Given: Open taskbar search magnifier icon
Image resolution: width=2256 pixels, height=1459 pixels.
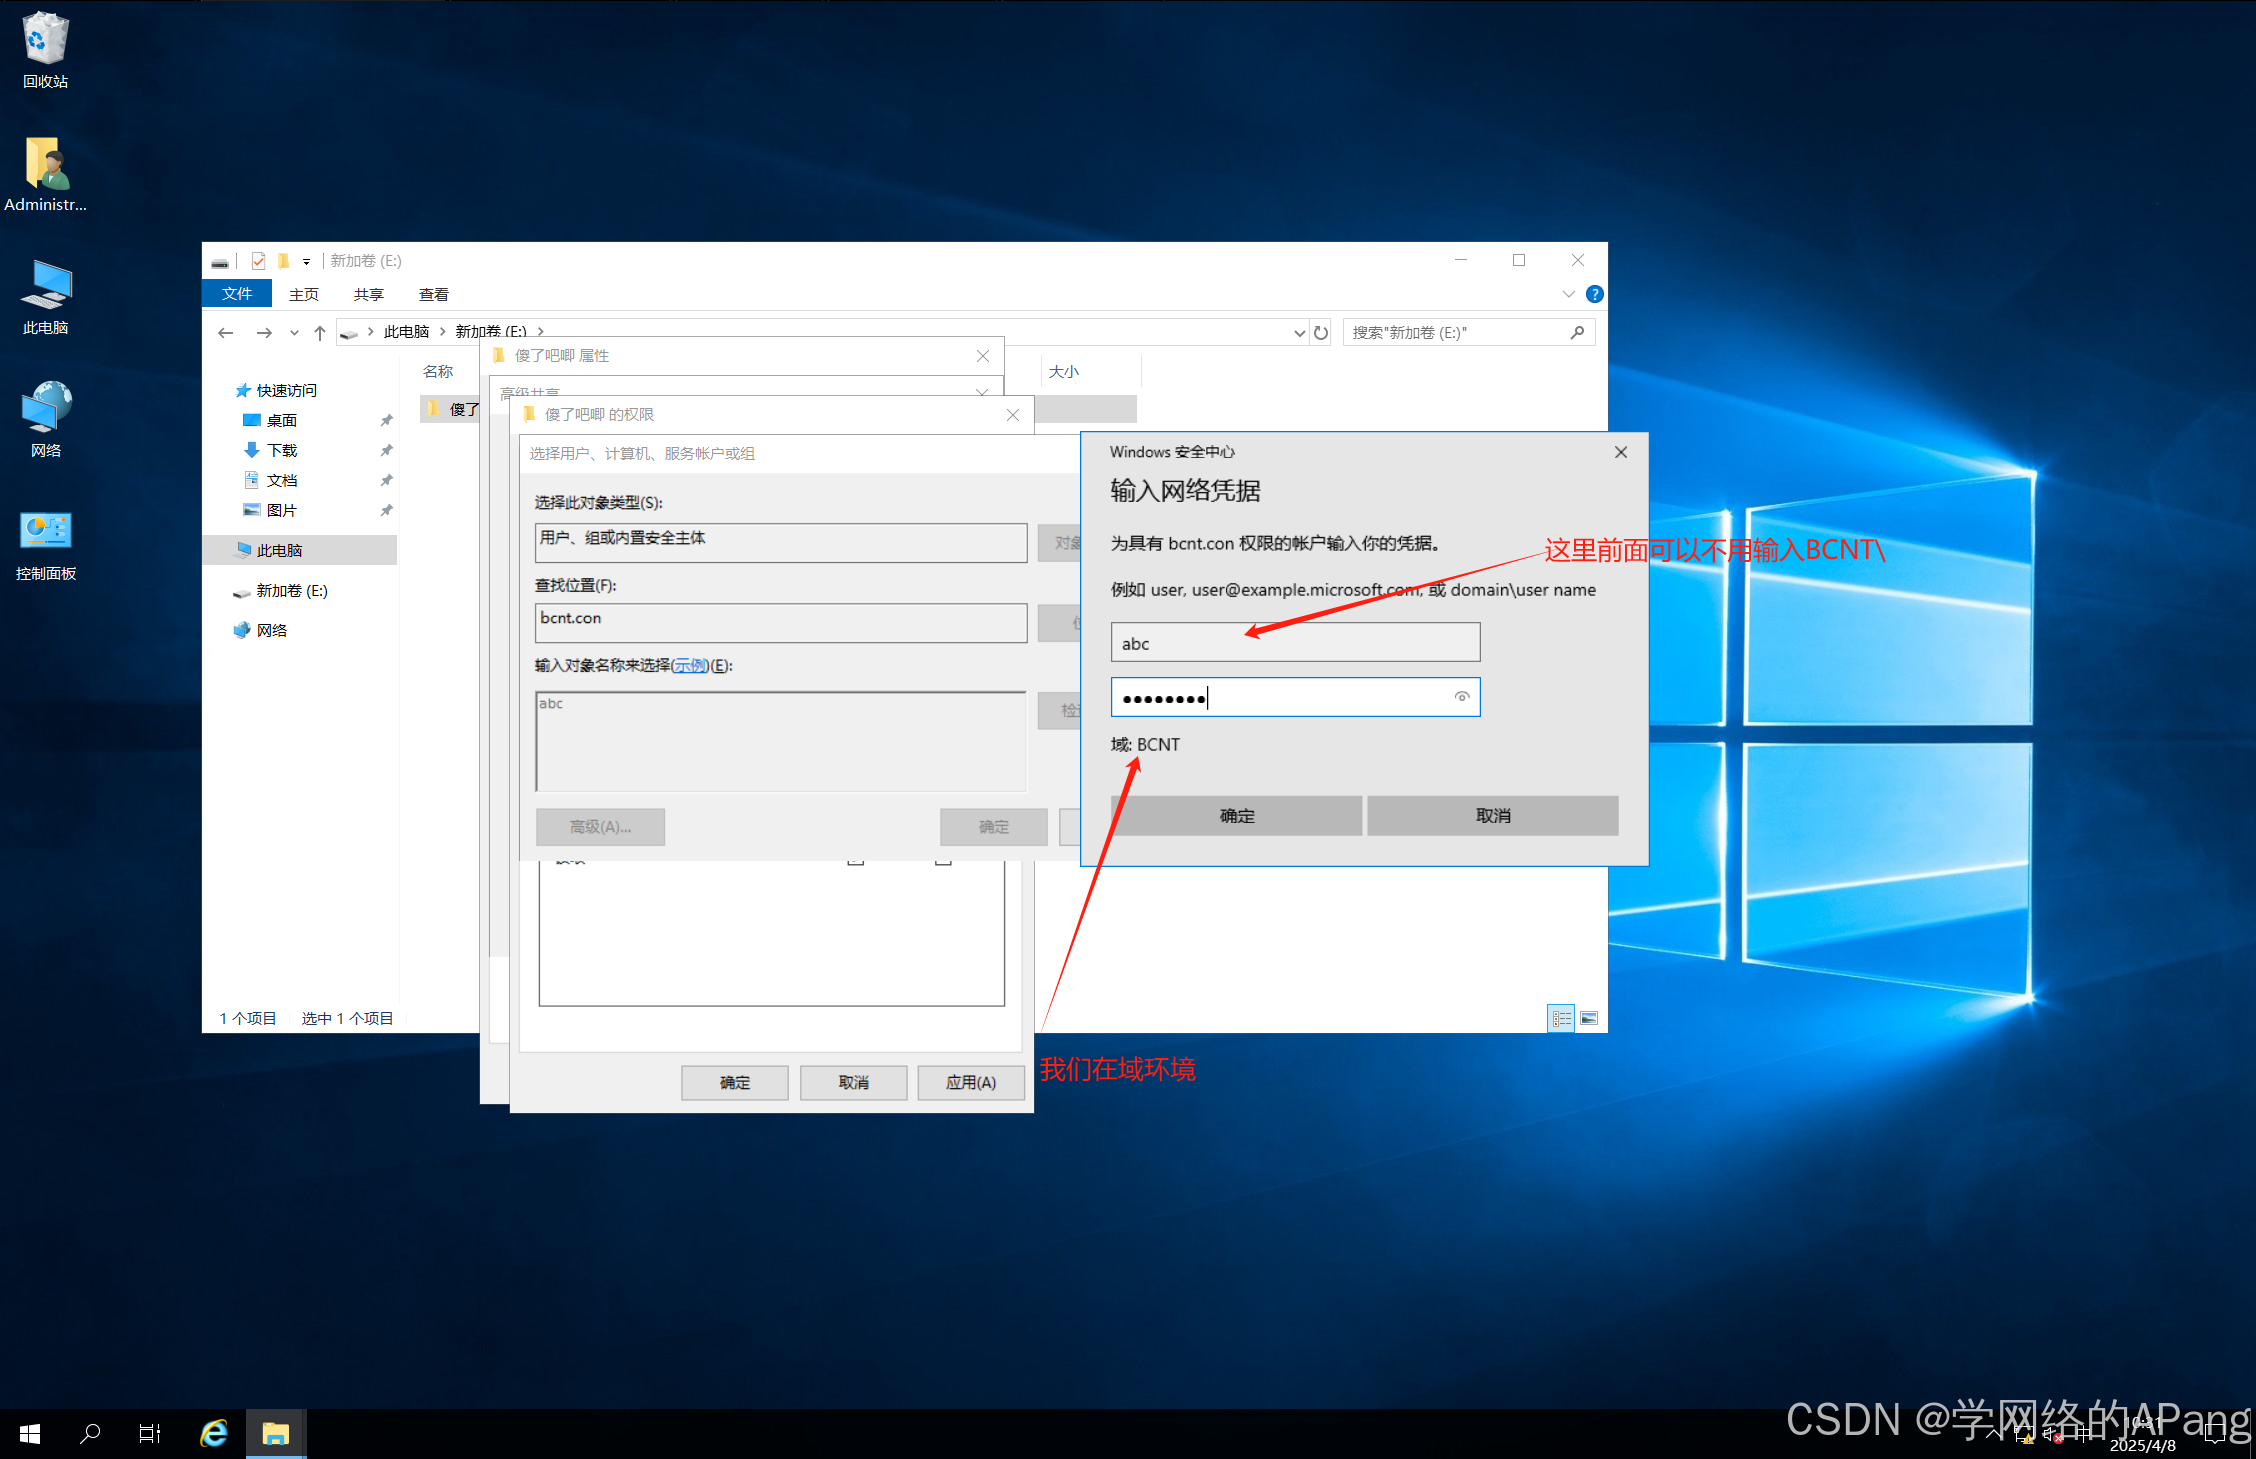Looking at the screenshot, I should click(x=90, y=1433).
